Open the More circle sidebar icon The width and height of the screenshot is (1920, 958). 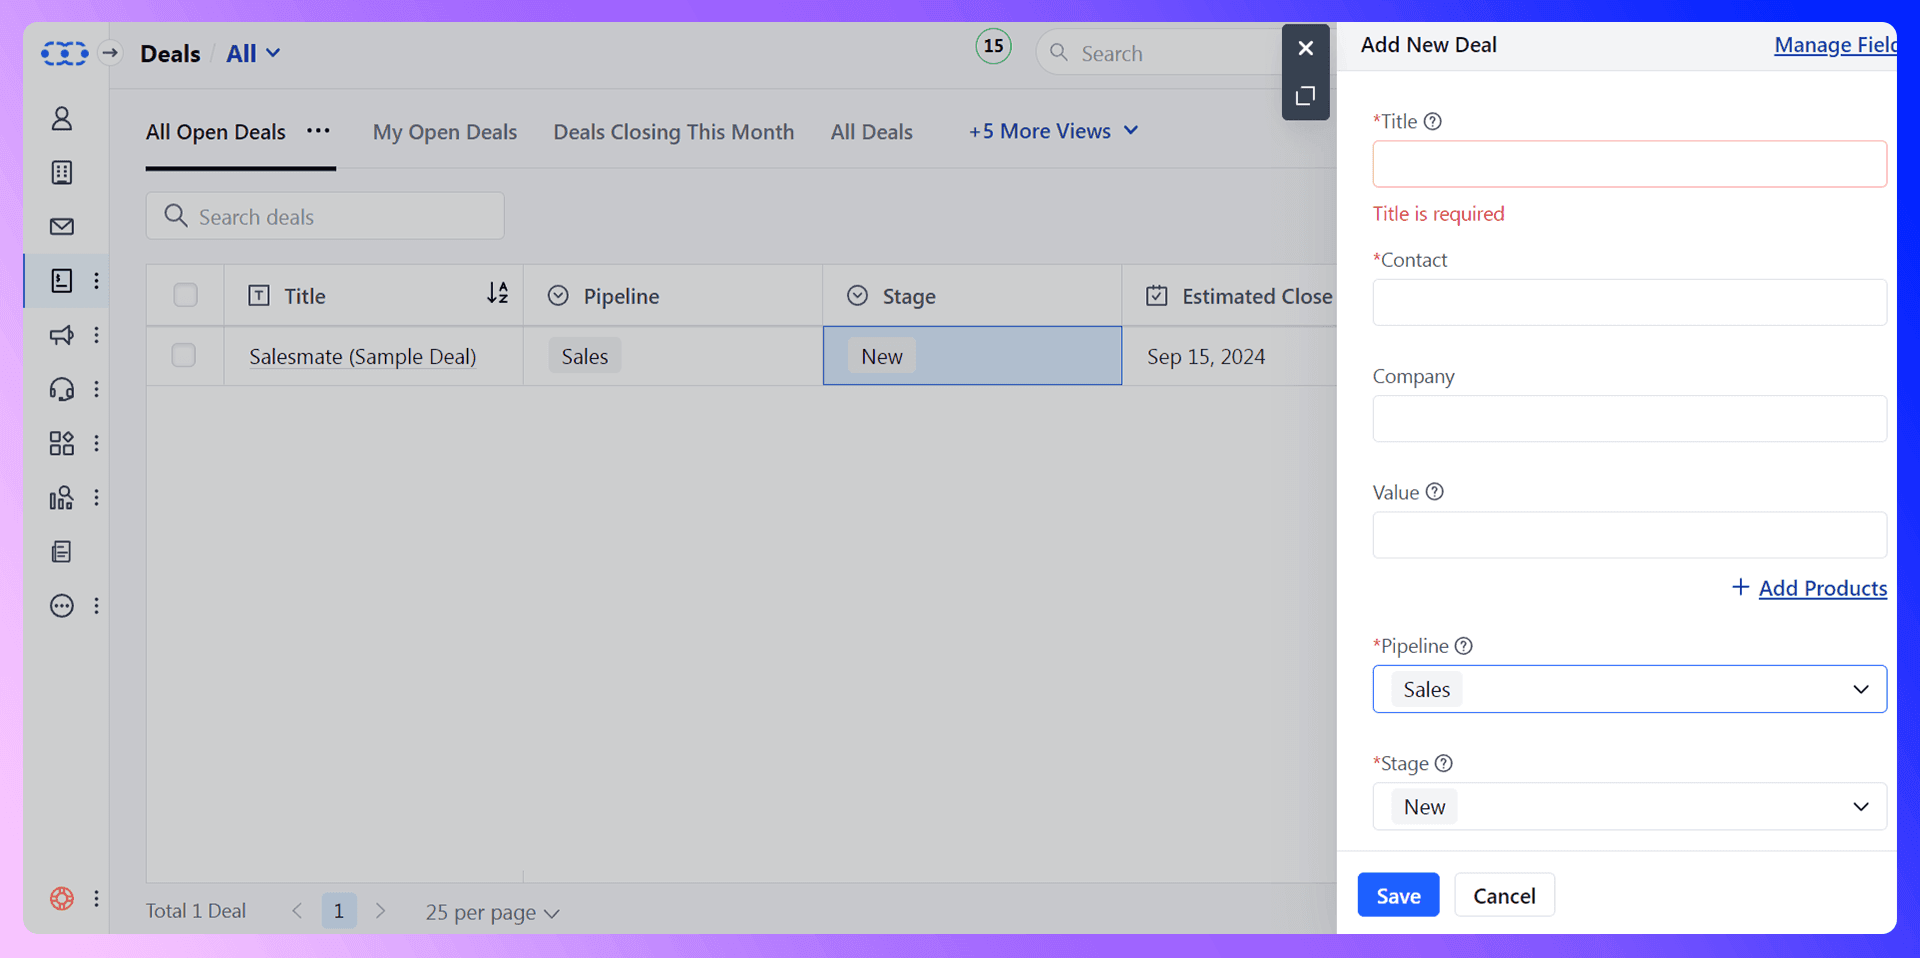click(62, 605)
